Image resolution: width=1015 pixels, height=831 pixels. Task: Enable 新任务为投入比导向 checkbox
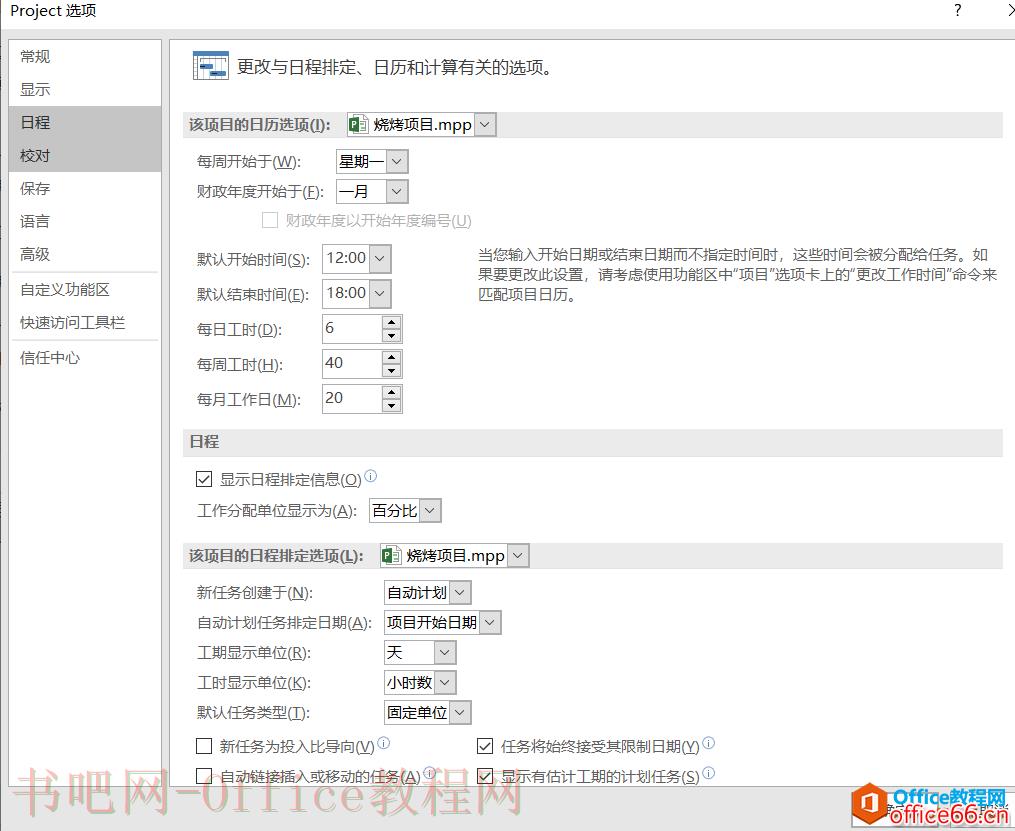point(204,746)
